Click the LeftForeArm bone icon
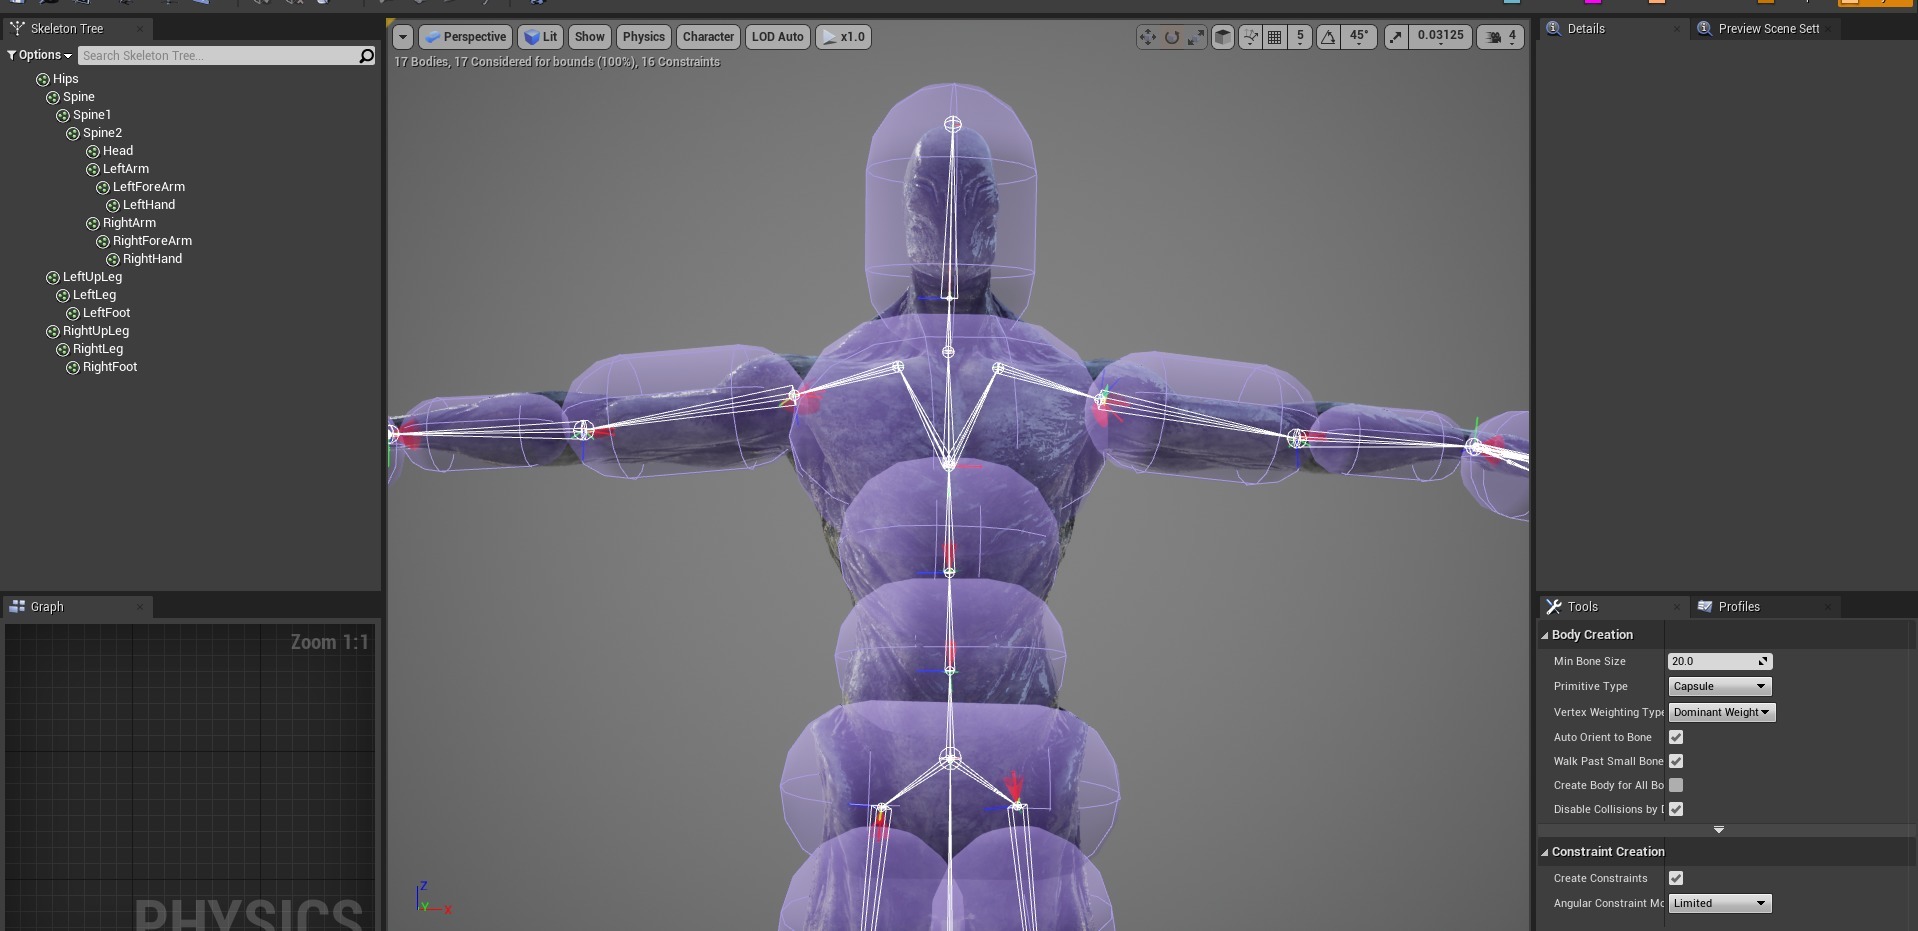This screenshot has height=931, width=1918. 103,187
